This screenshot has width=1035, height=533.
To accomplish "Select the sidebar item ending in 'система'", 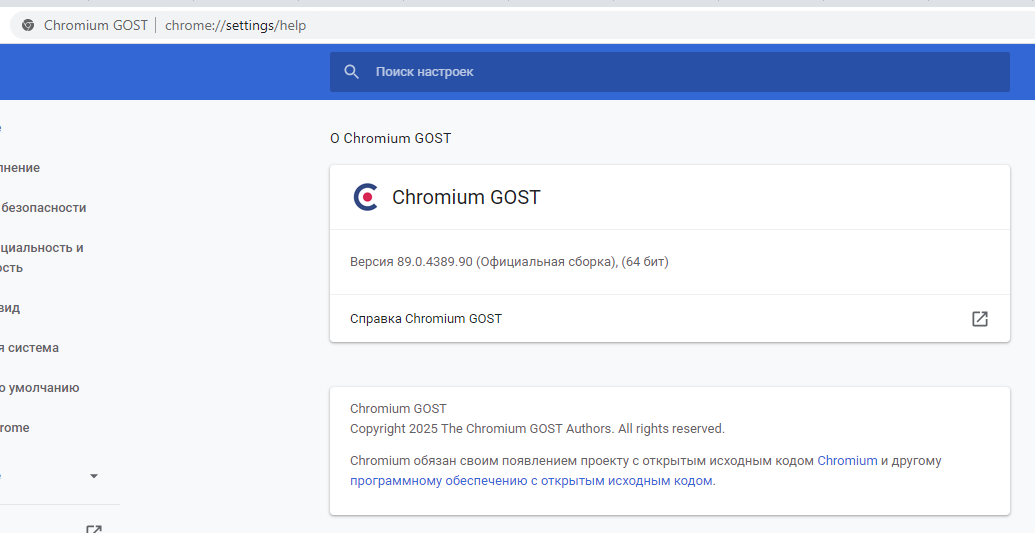I will [30, 347].
